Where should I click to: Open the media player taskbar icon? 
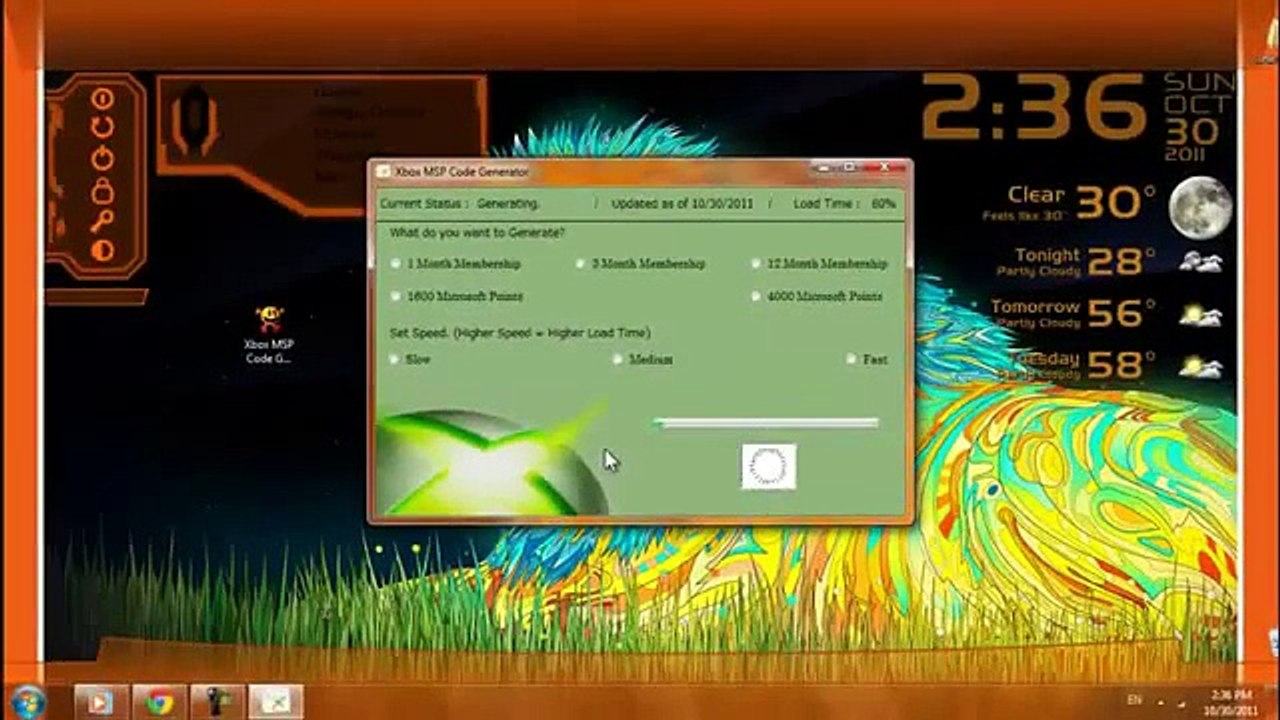tap(101, 702)
